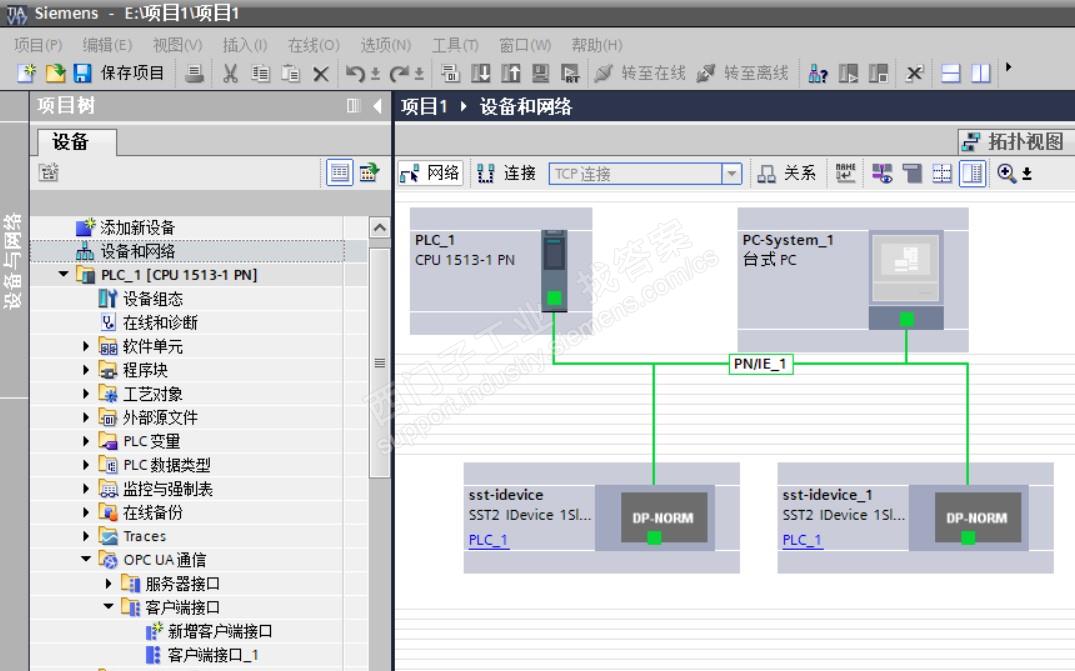Delete selection with the X icon
This screenshot has height=671, width=1075.
(x=321, y=73)
